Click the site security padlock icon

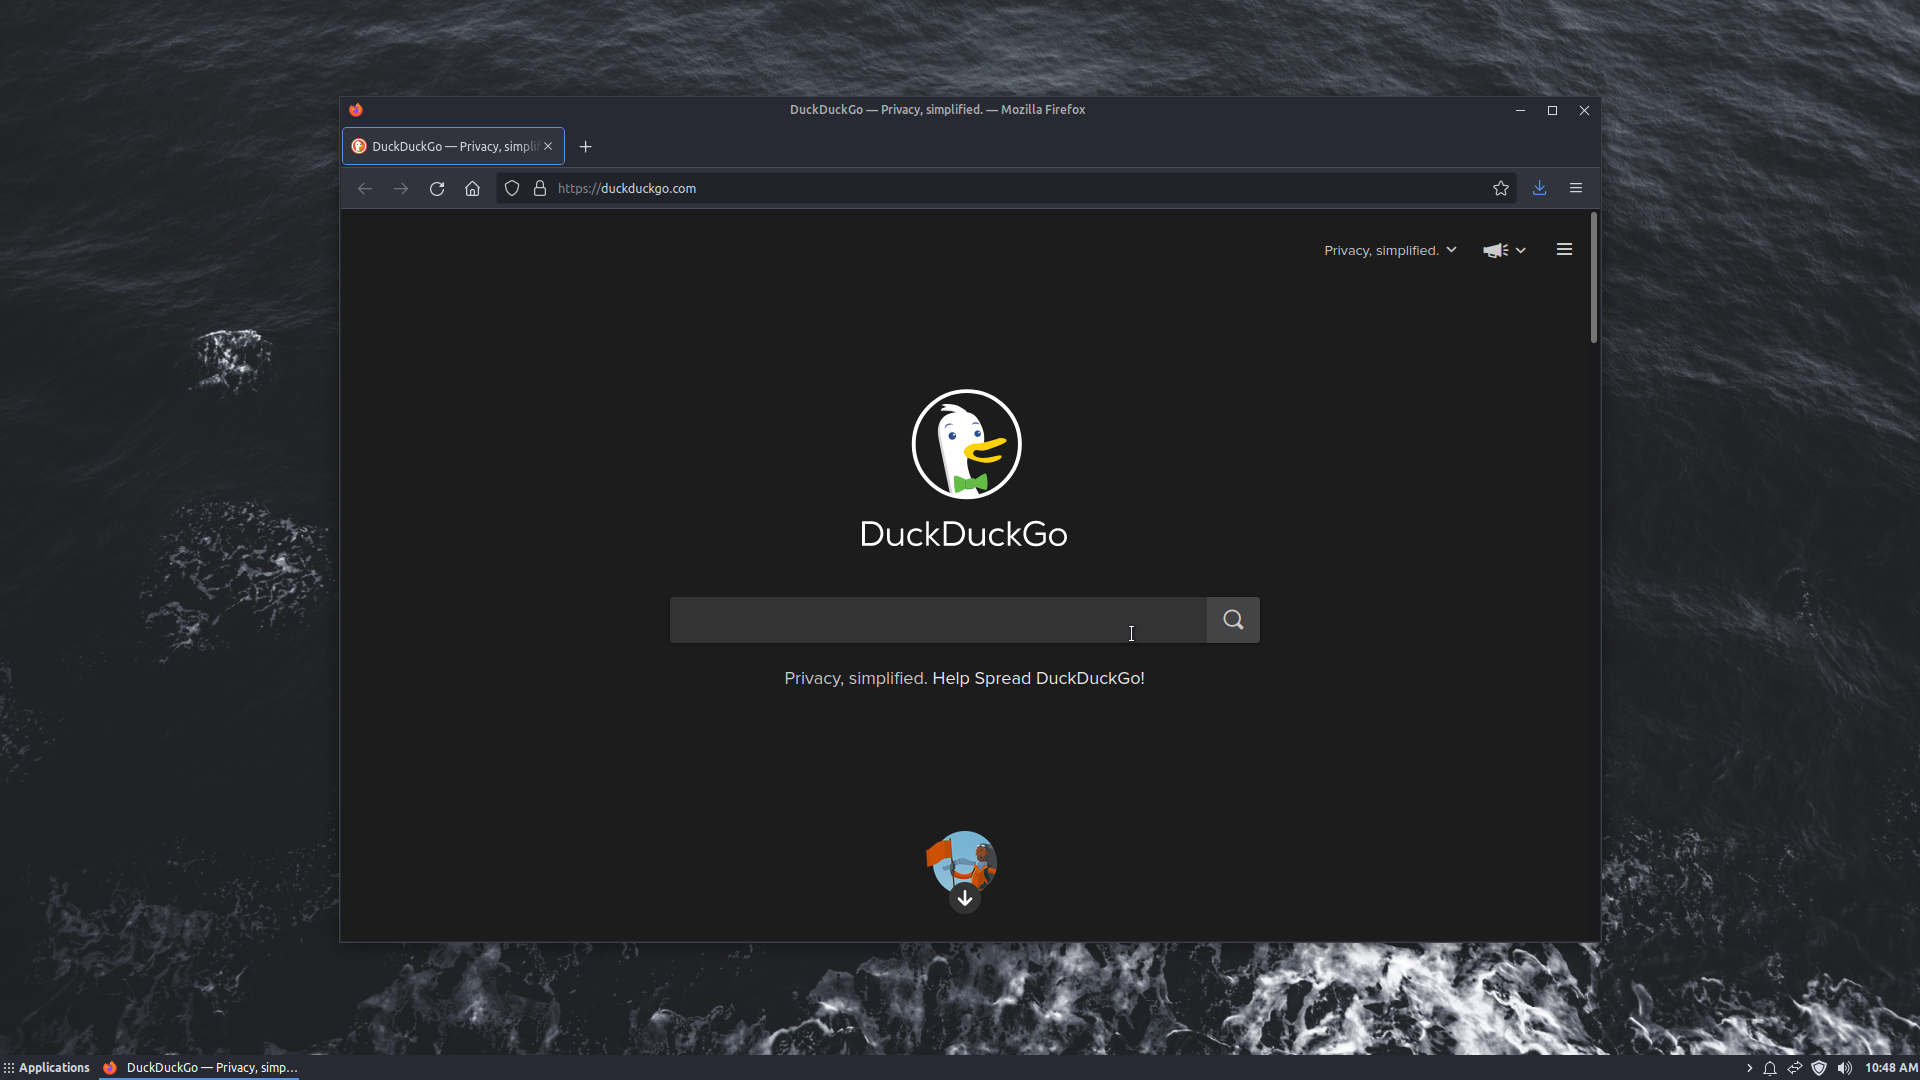(x=540, y=188)
